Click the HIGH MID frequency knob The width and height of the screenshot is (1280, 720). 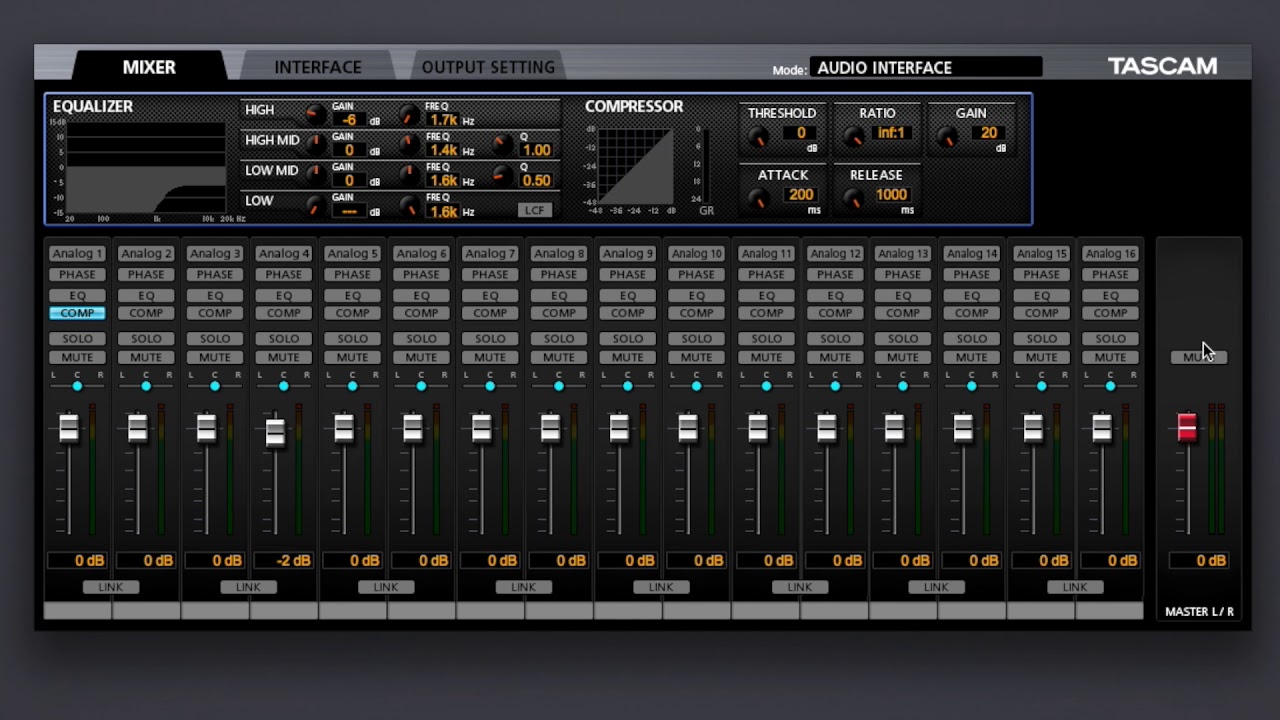coord(409,146)
